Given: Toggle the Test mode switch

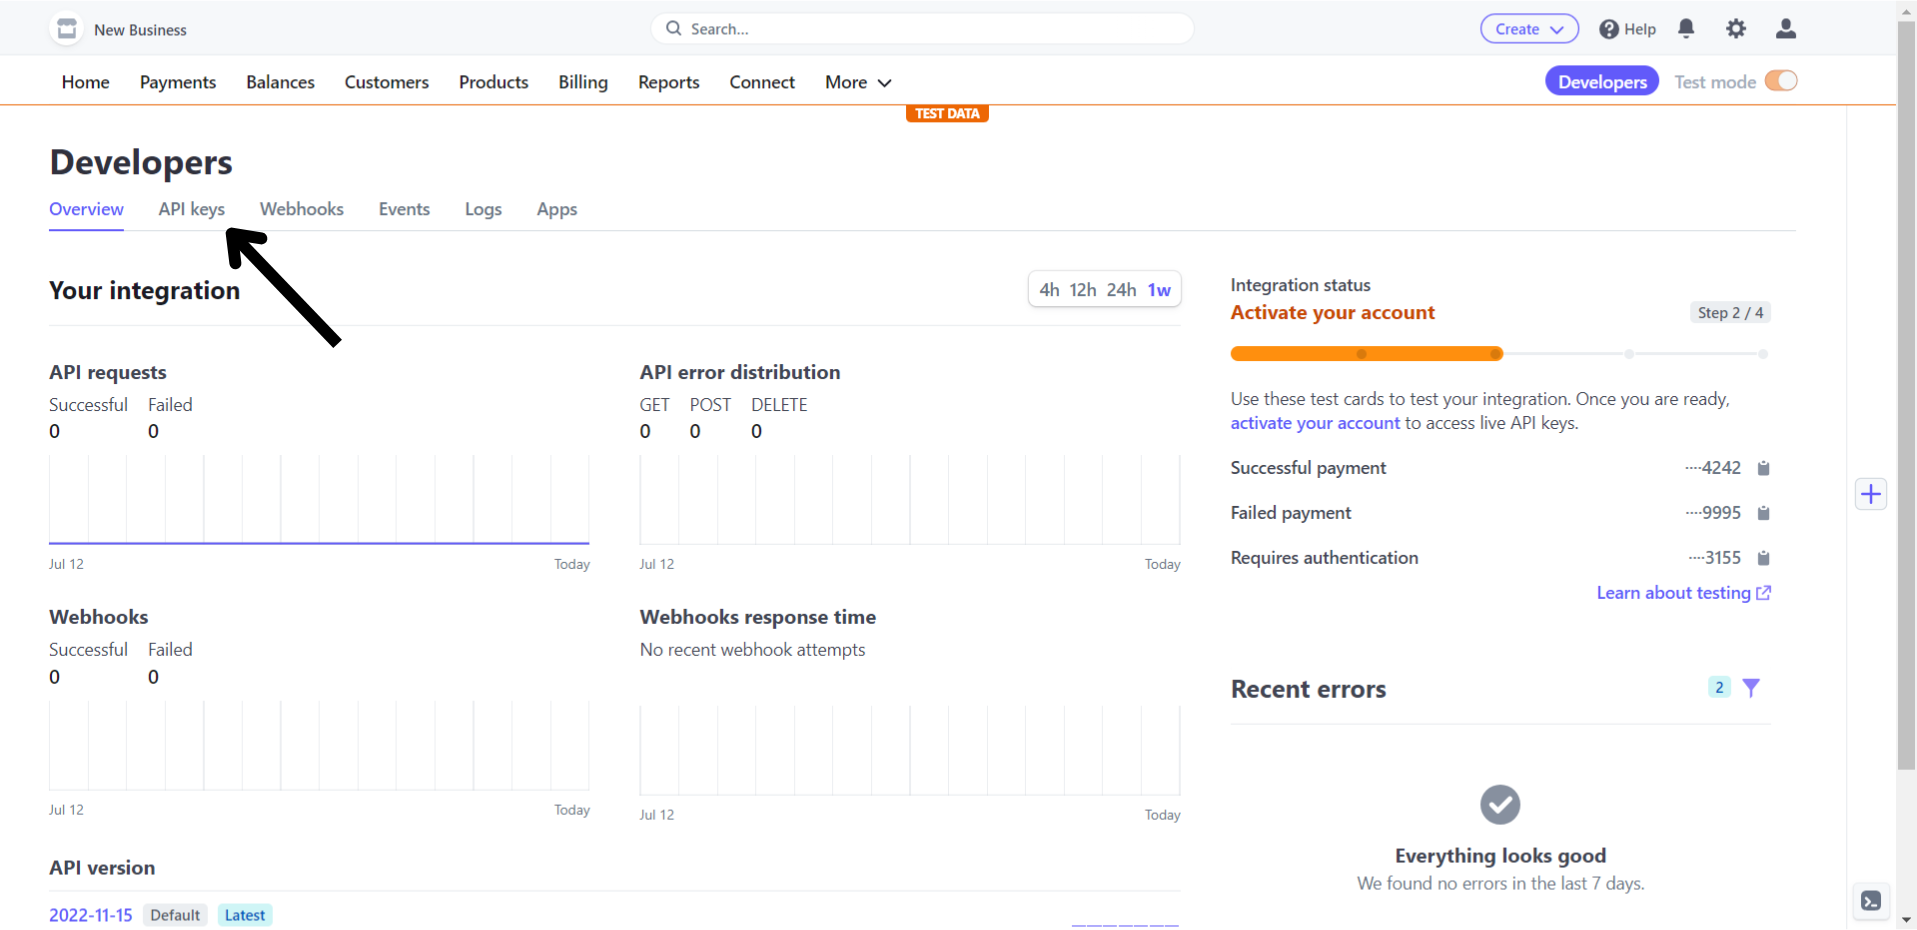Looking at the screenshot, I should (x=1781, y=81).
